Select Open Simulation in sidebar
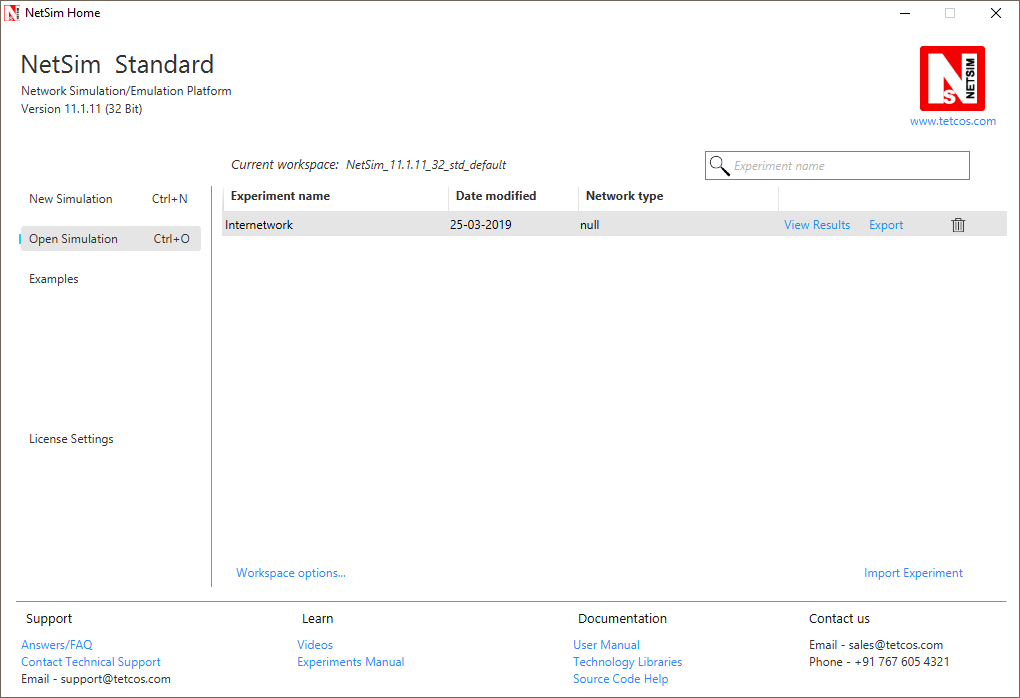The height and width of the screenshot is (698, 1020). pos(109,239)
